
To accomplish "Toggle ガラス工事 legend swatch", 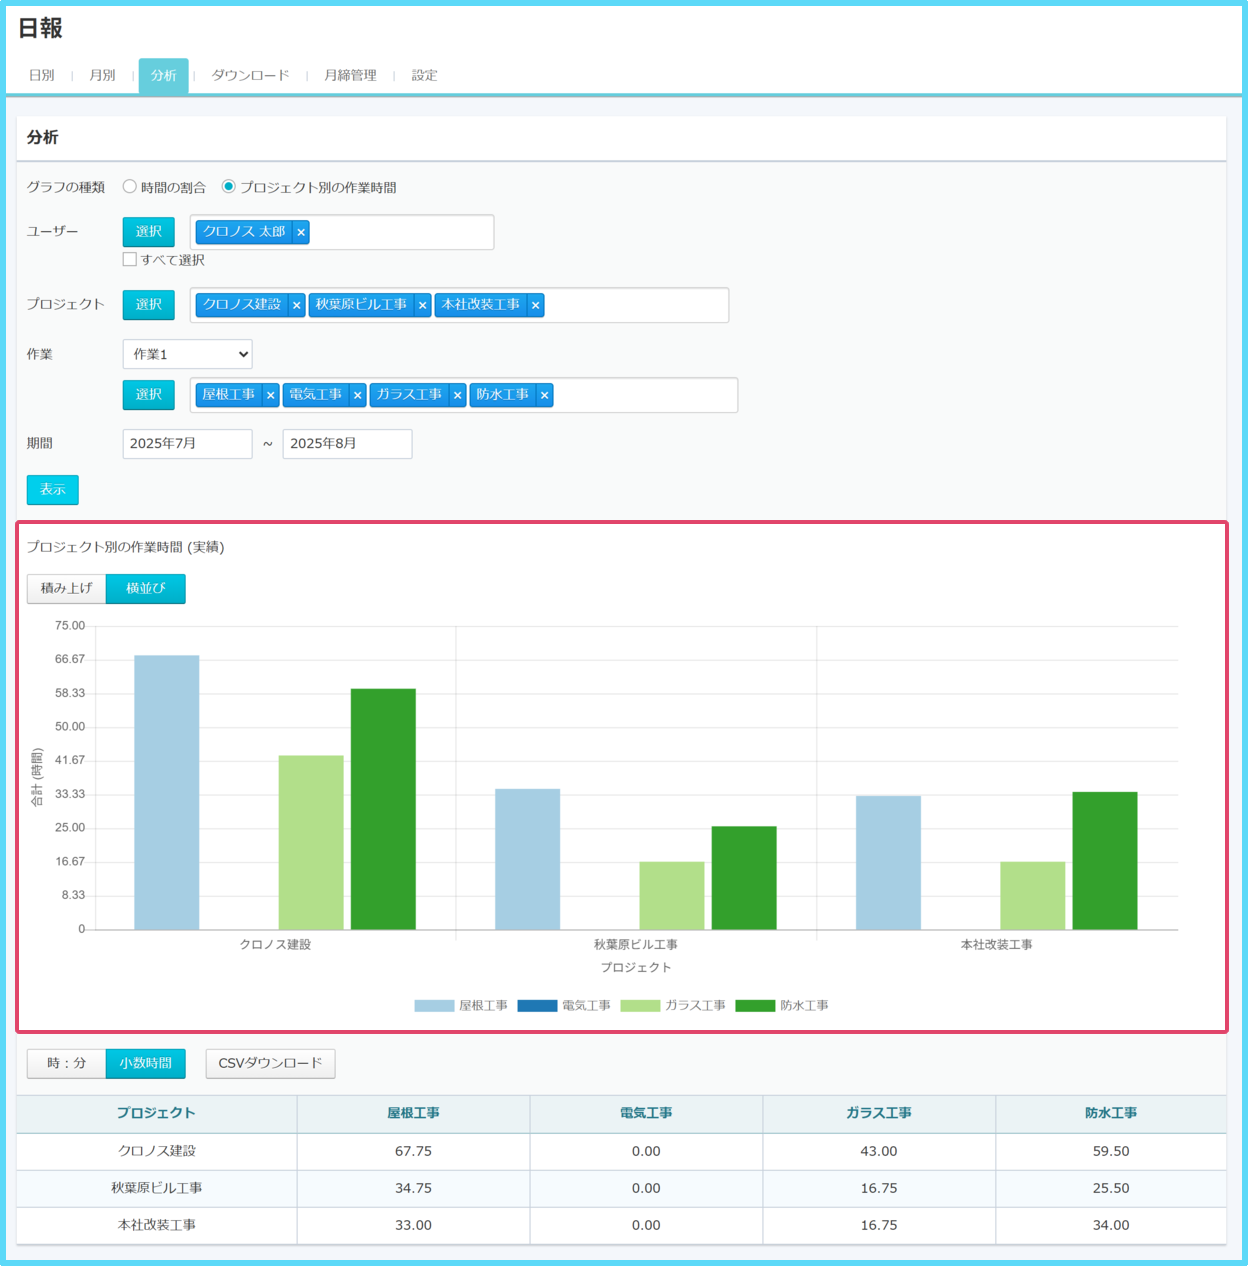I will [x=641, y=1006].
